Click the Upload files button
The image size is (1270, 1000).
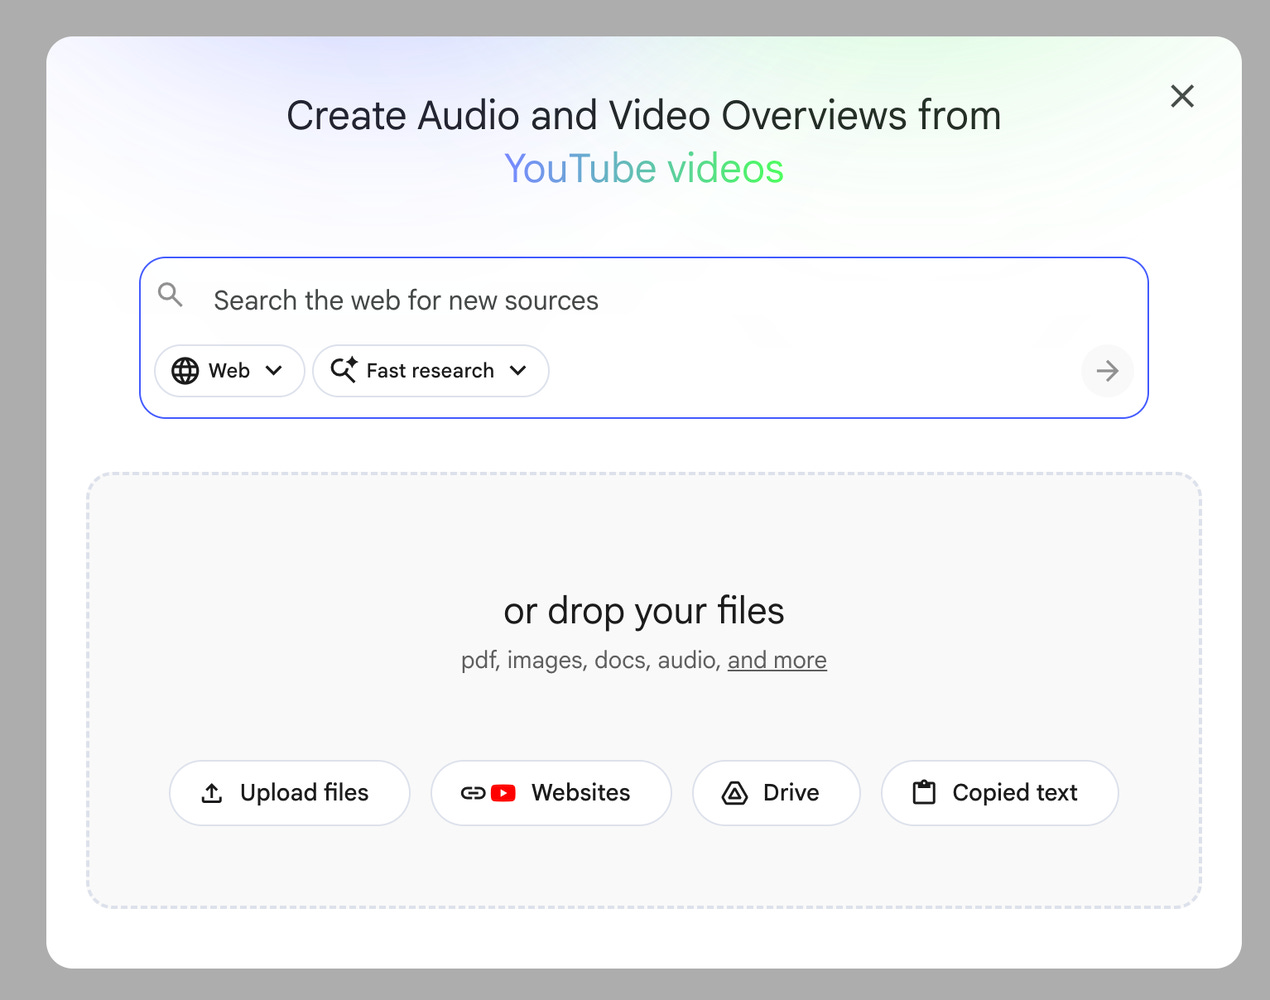click(290, 793)
